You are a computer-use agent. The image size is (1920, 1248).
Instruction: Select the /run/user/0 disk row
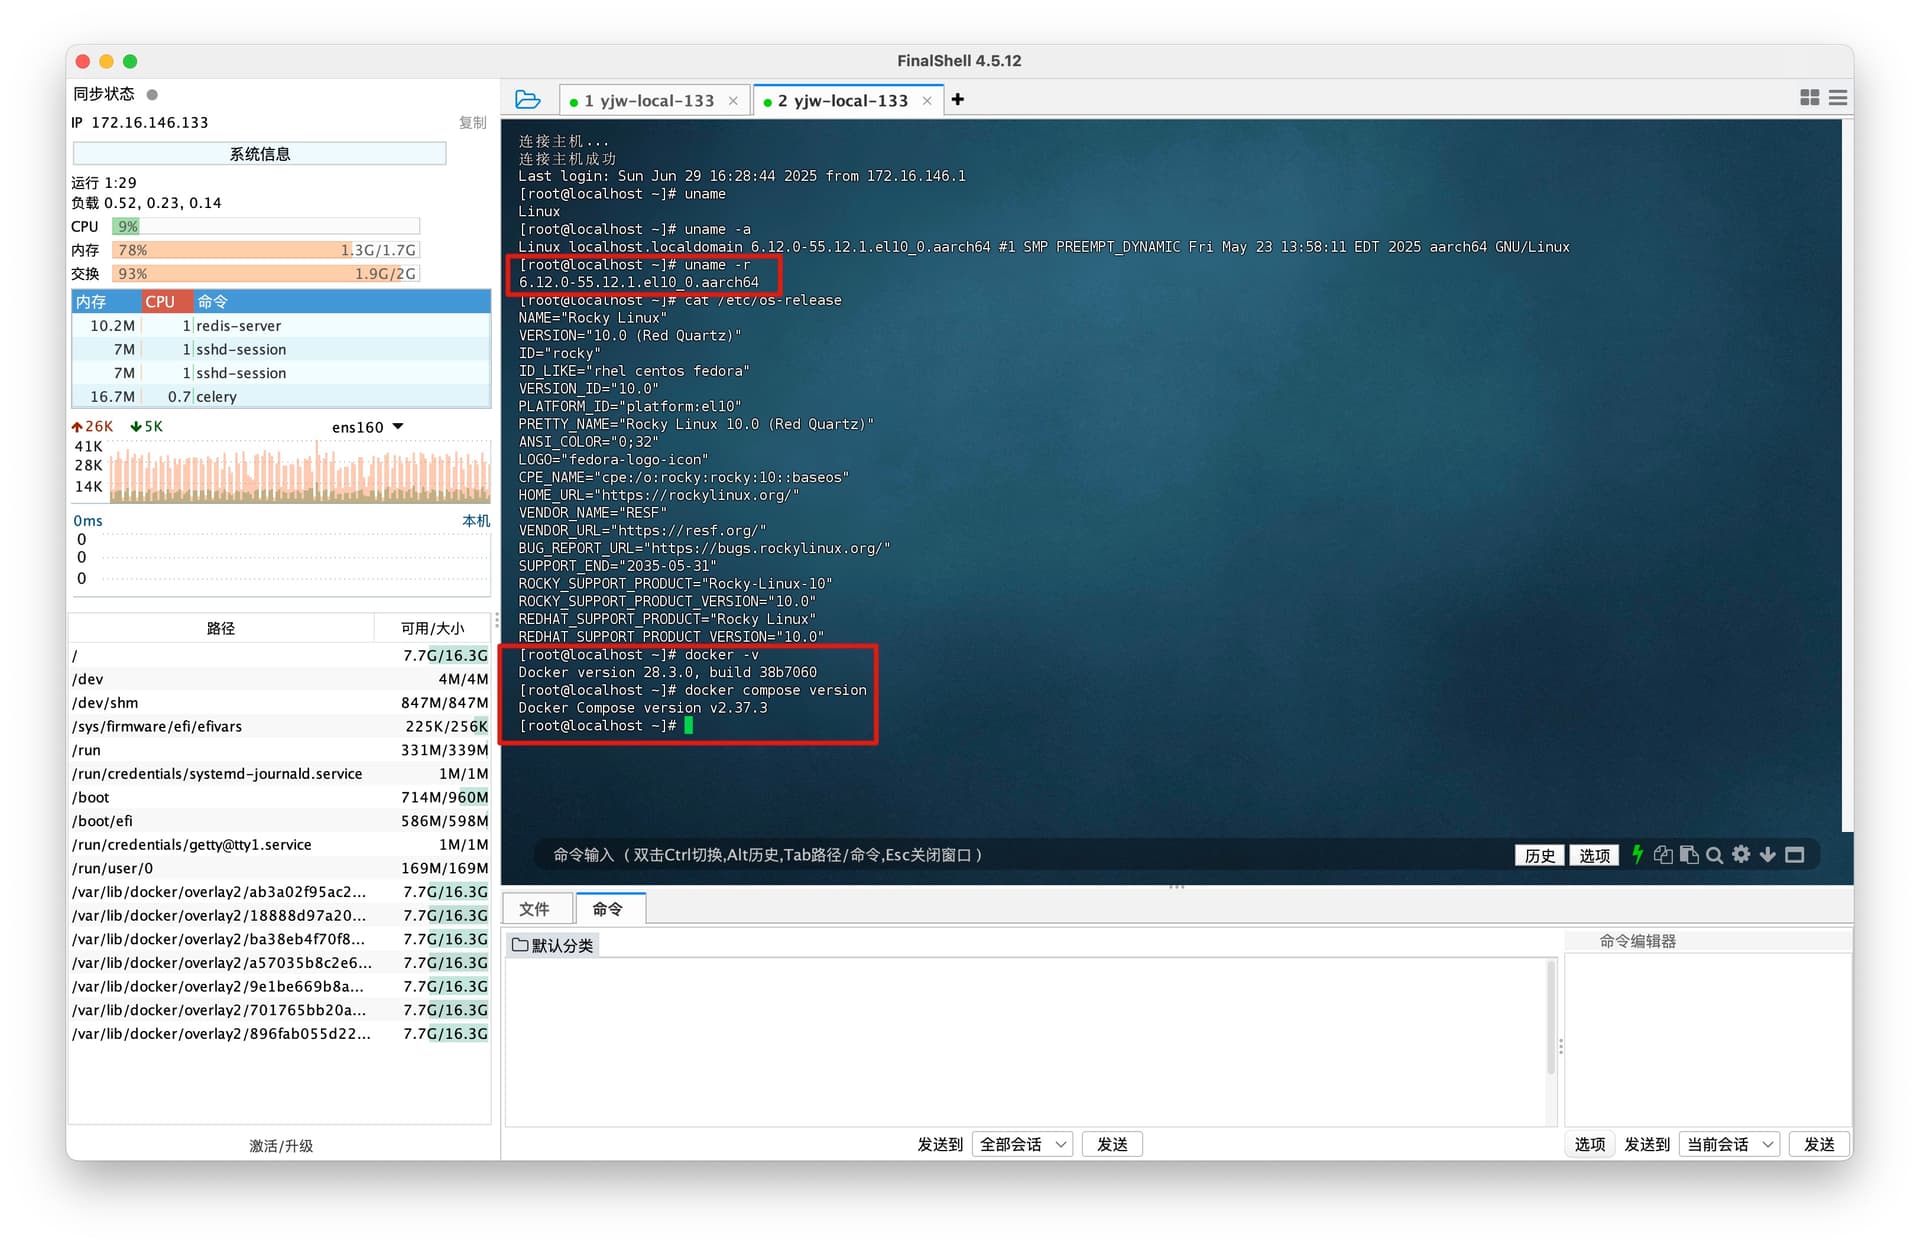(x=280, y=868)
